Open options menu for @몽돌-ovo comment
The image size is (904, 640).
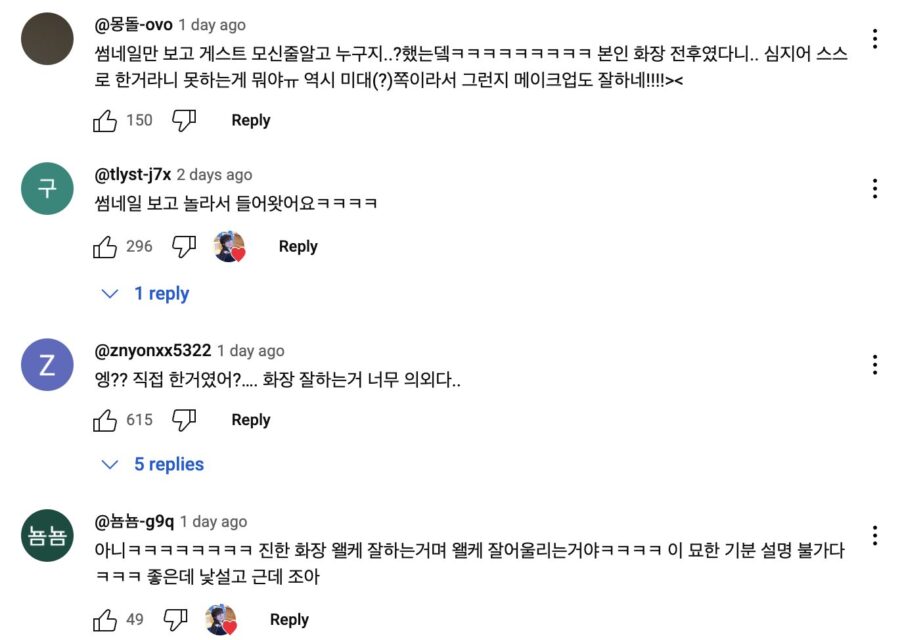tap(875, 39)
